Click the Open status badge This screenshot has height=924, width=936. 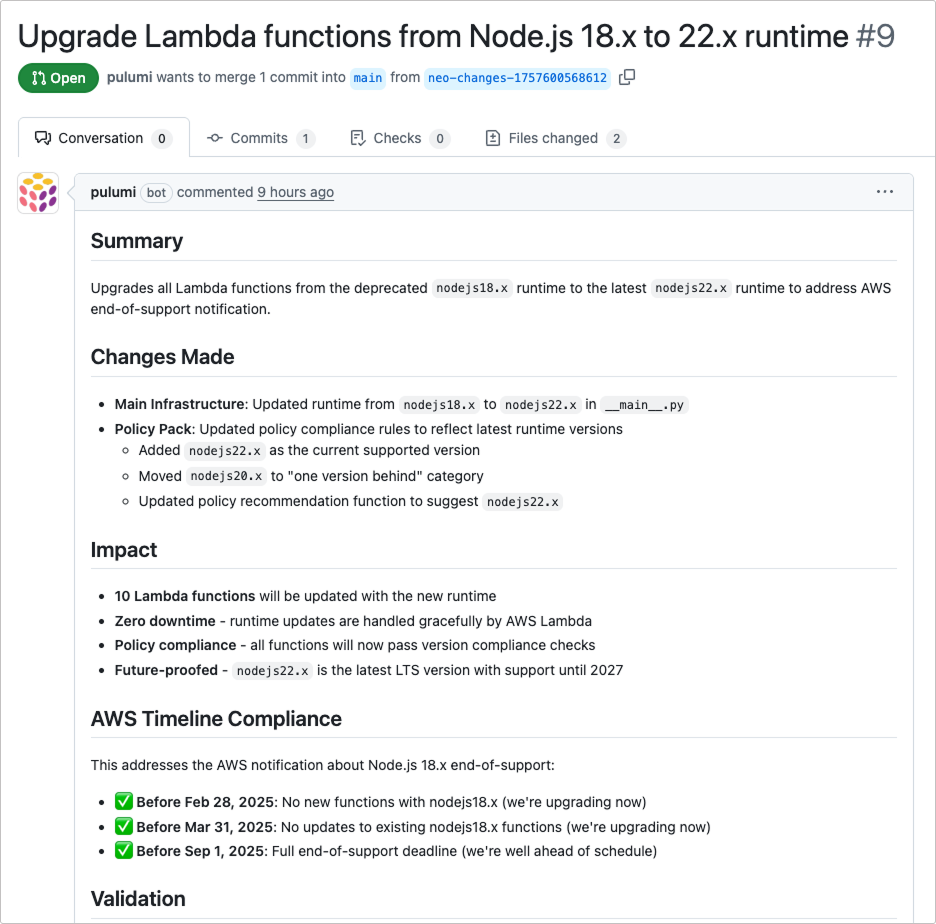[58, 77]
